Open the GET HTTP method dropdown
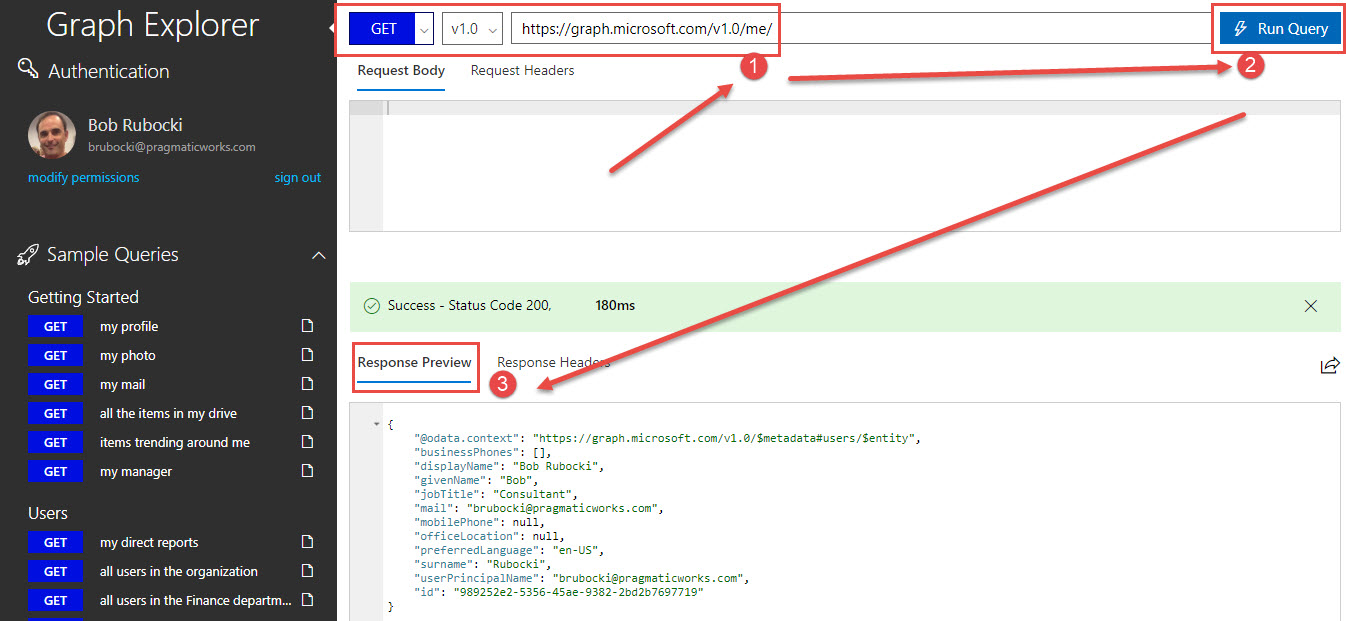This screenshot has height=621, width=1346. [425, 28]
